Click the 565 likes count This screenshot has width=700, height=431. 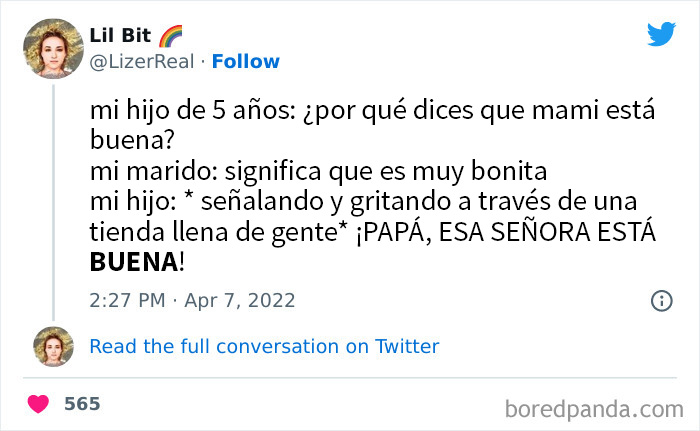(x=82, y=404)
